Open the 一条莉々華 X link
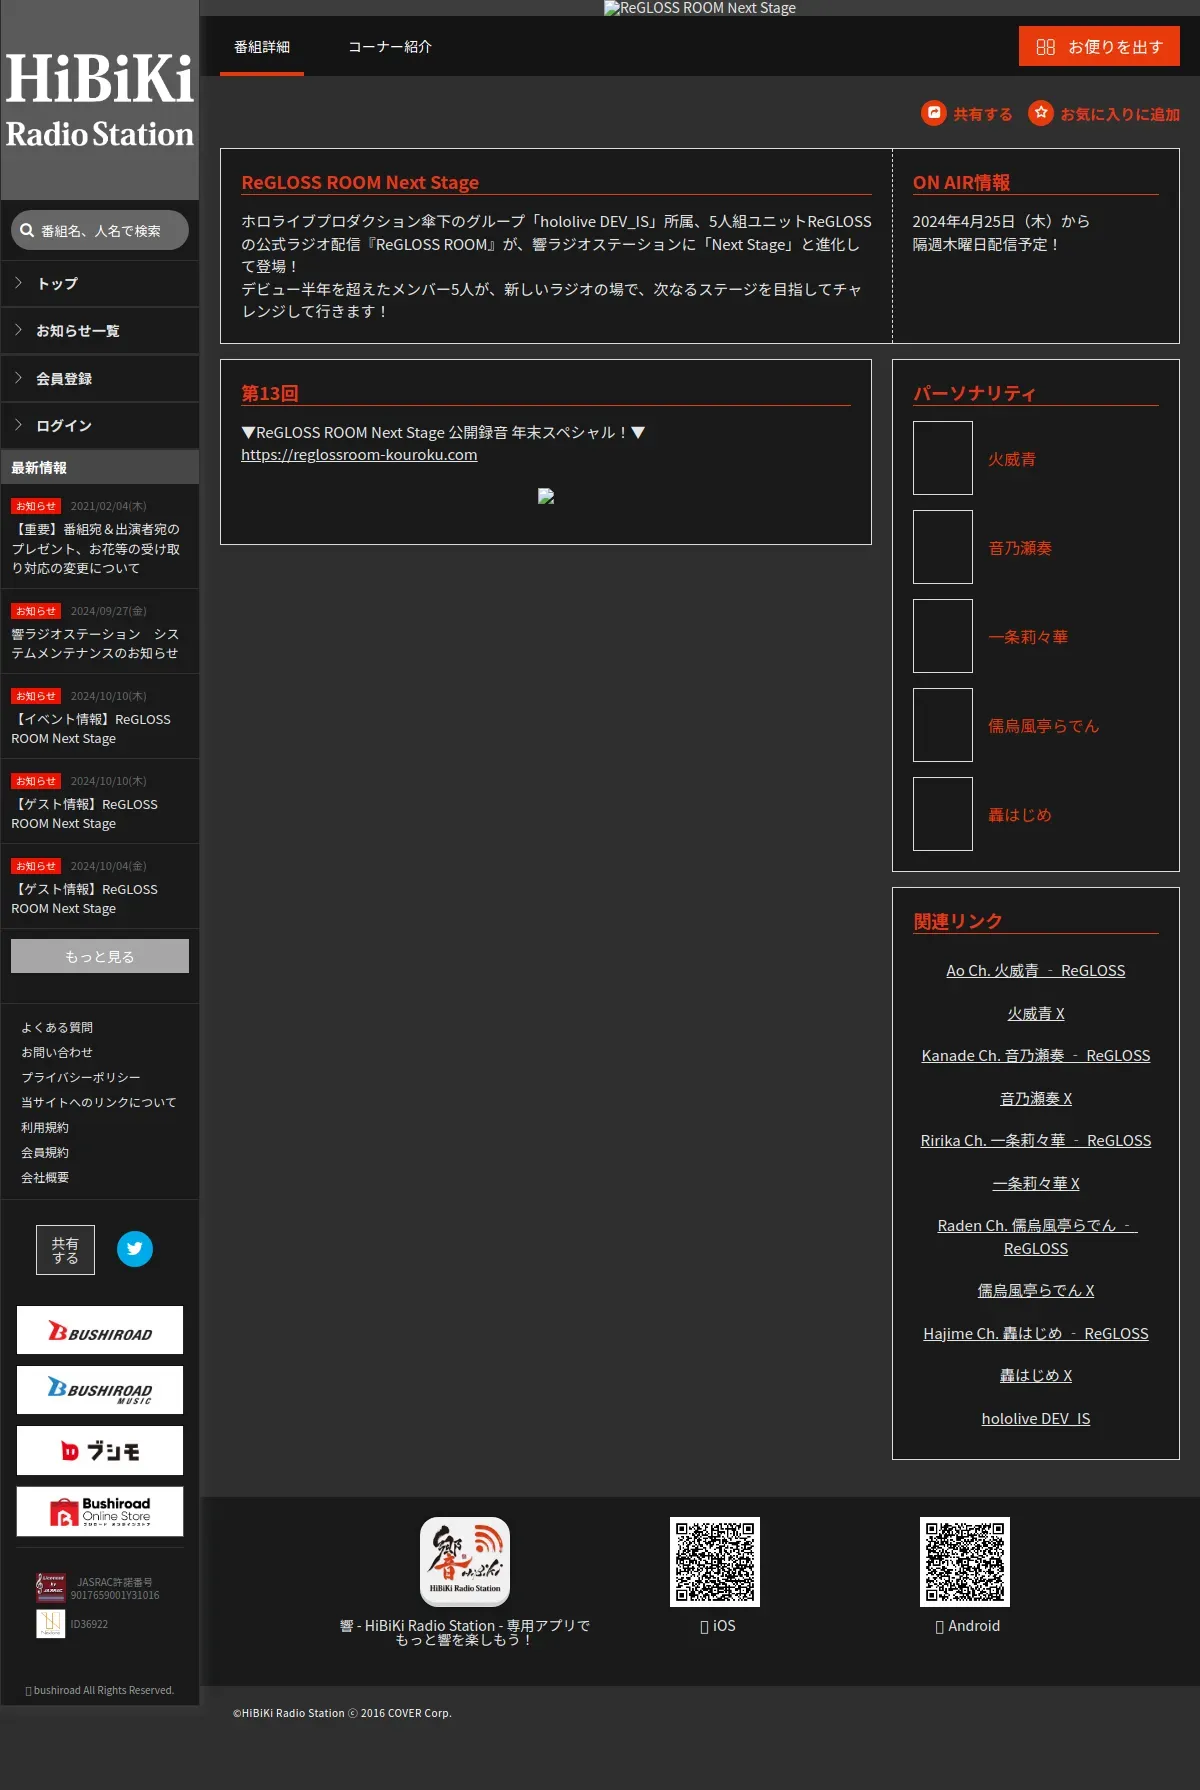1200x1790 pixels. coord(1036,1183)
